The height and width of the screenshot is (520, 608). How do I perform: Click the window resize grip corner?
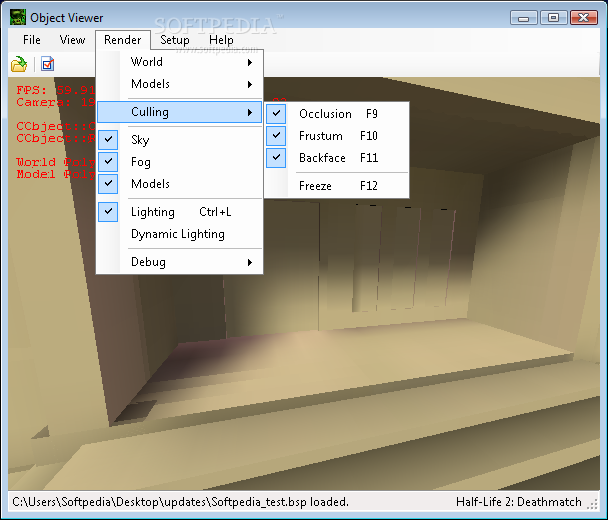point(592,504)
